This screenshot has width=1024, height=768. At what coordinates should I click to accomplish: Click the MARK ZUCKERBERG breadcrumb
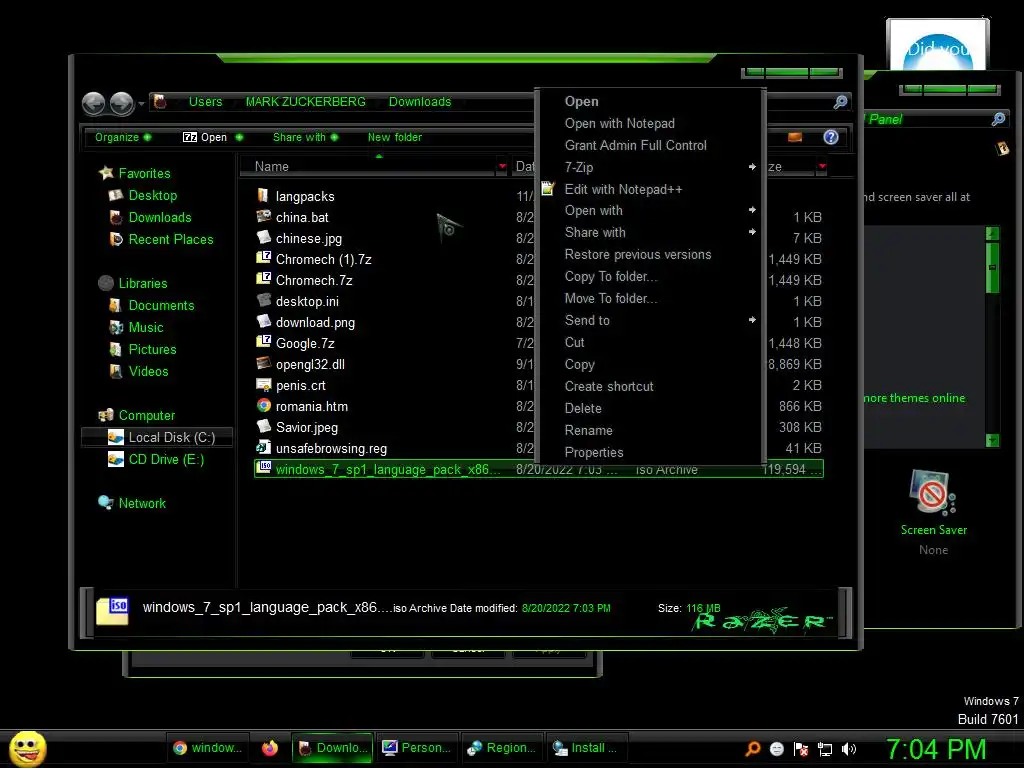[x=306, y=102]
